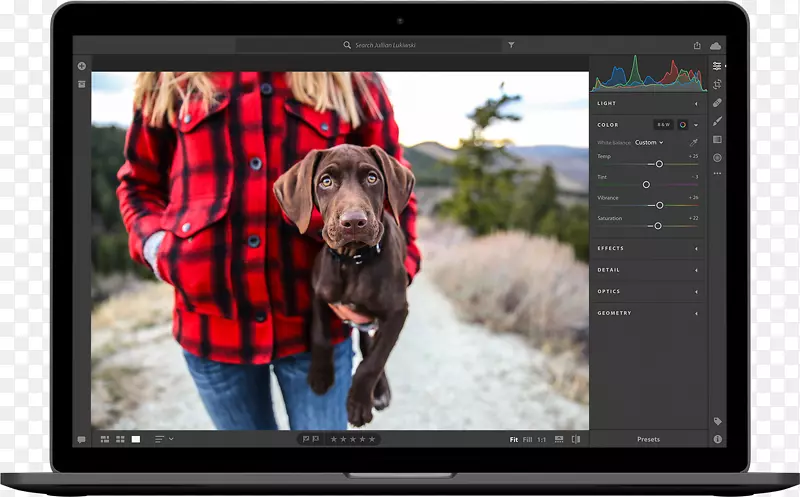Click the Saturation value +22
This screenshot has width=800, height=497.
pos(693,218)
